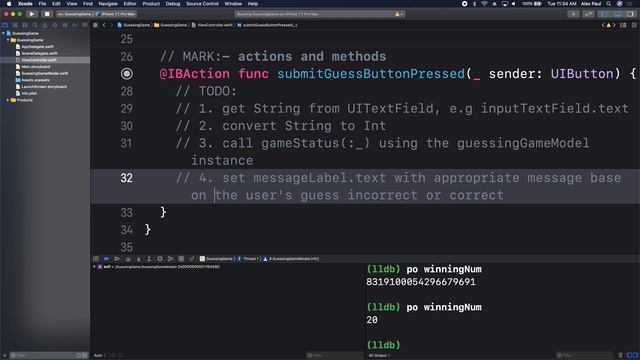Go forward in editor history
The height and width of the screenshot is (360, 640).
[111, 25]
